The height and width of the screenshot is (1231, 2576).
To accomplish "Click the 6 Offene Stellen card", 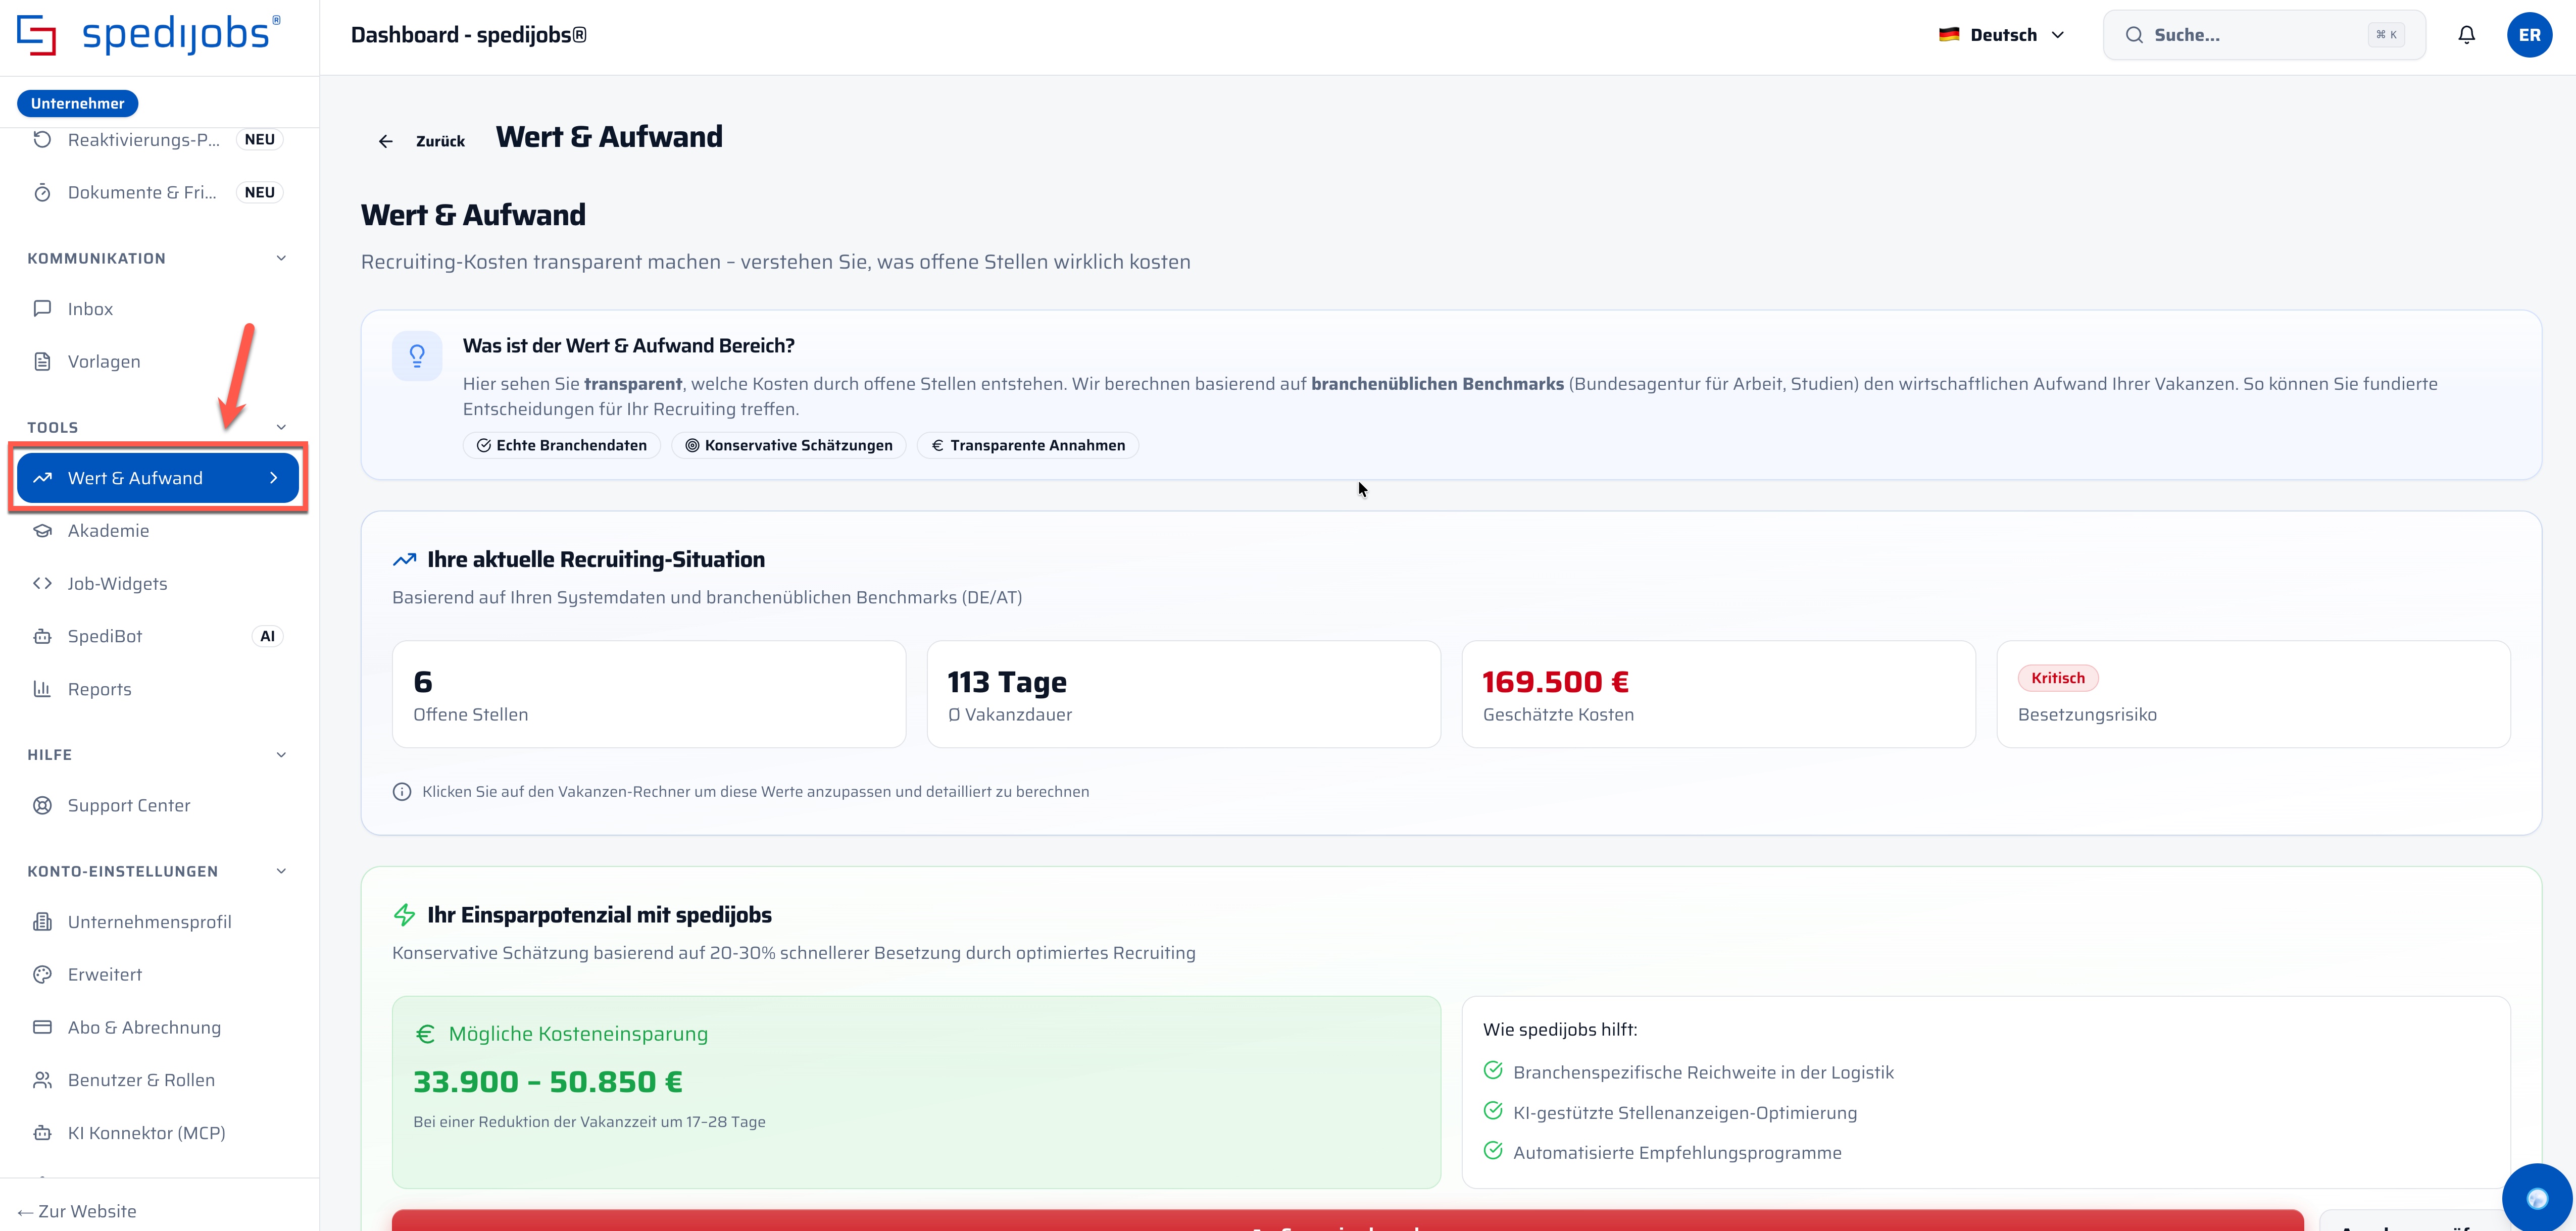I will pos(649,694).
